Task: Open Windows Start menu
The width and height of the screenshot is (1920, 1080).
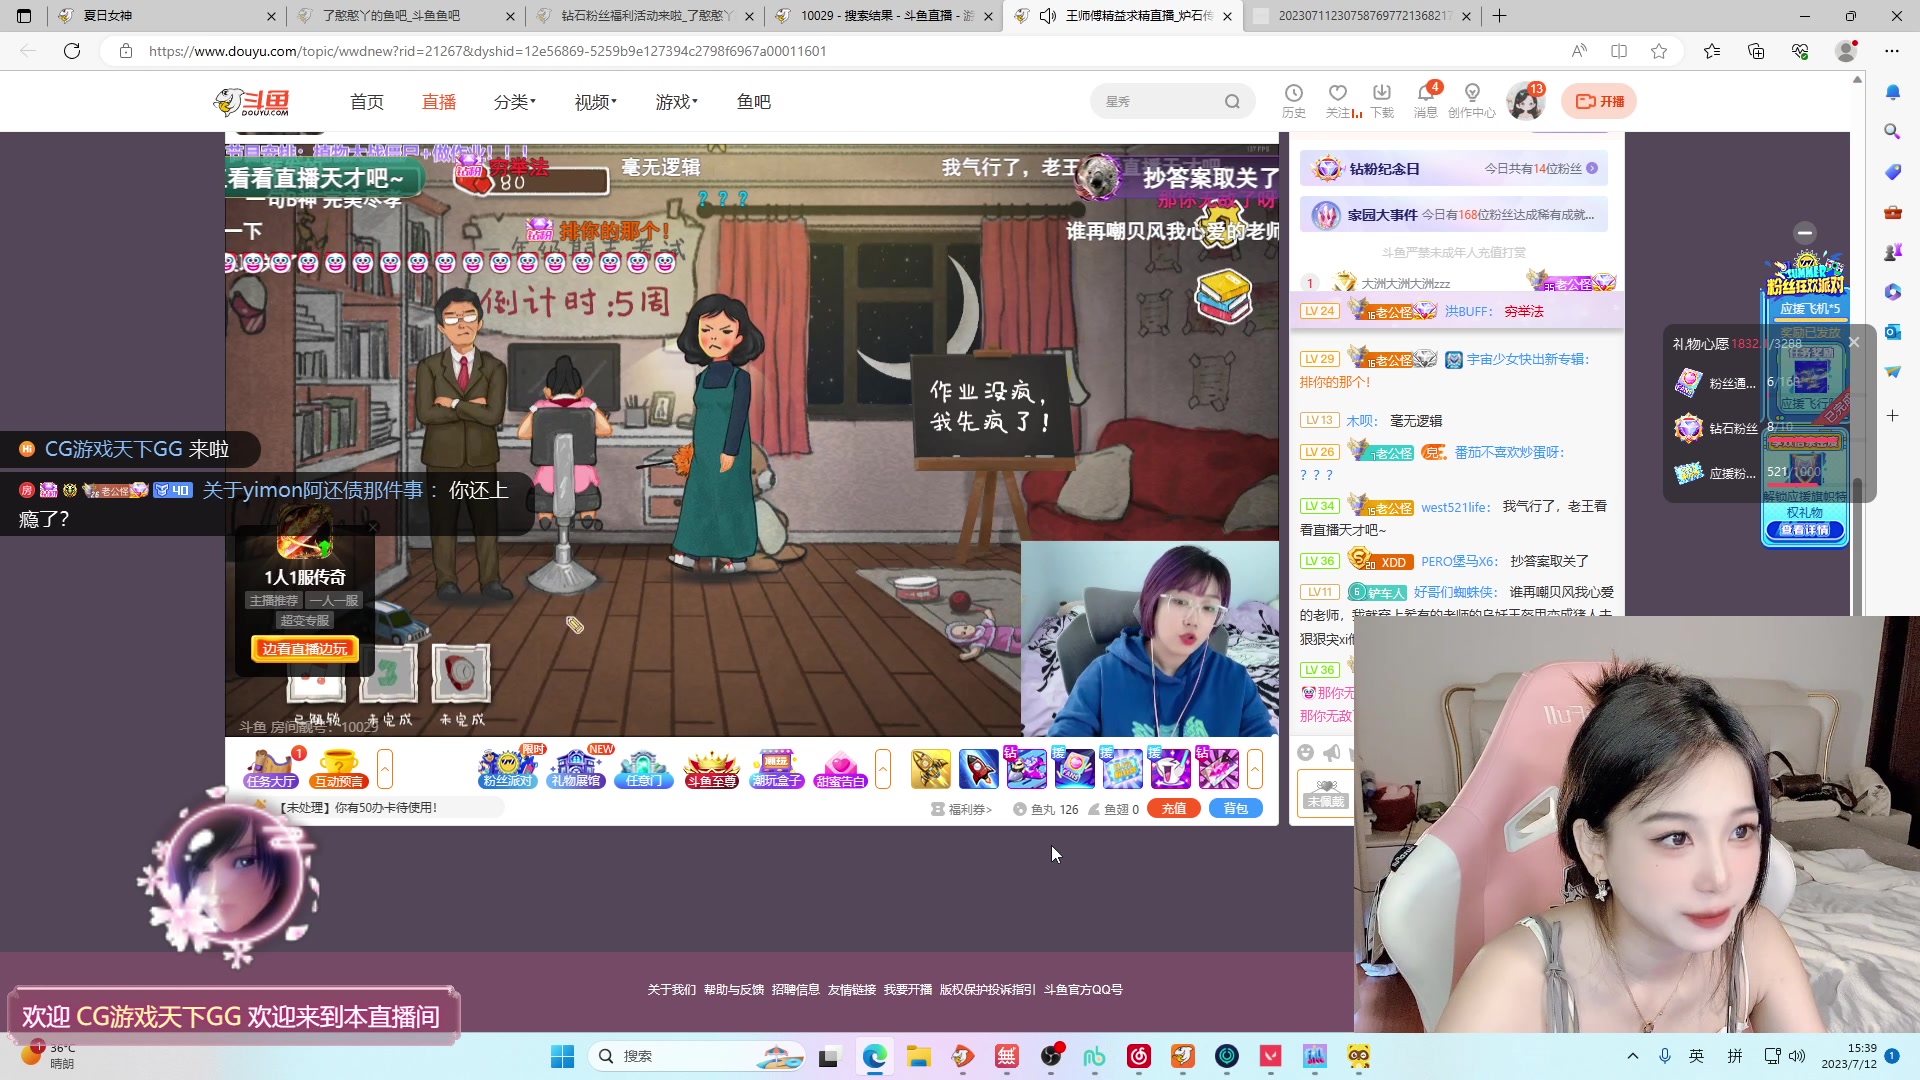Action: 563,1056
